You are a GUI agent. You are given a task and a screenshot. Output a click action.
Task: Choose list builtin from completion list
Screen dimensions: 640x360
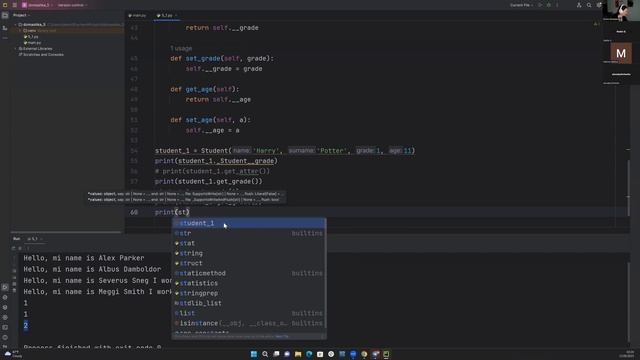tap(249, 313)
